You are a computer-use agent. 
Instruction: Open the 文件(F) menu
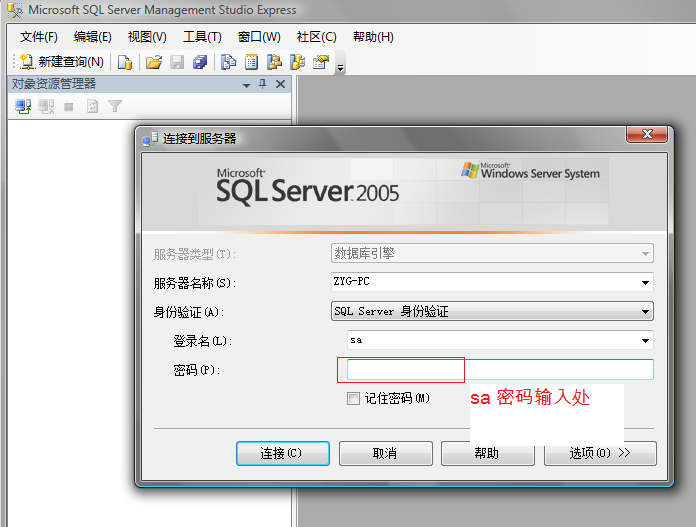pos(39,37)
